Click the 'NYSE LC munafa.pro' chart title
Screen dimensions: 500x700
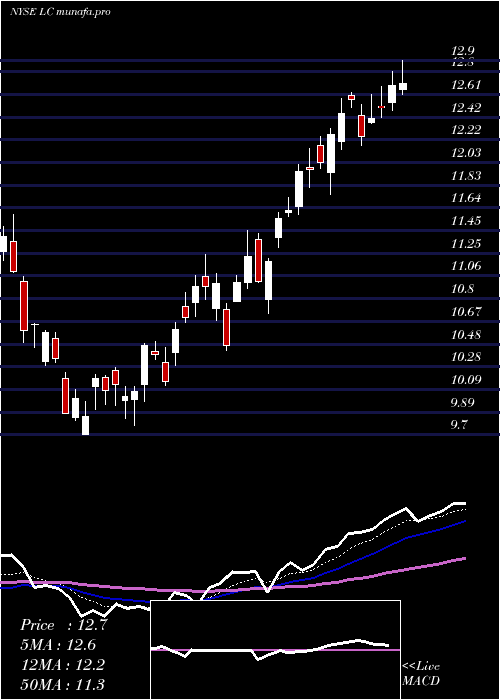point(60,12)
